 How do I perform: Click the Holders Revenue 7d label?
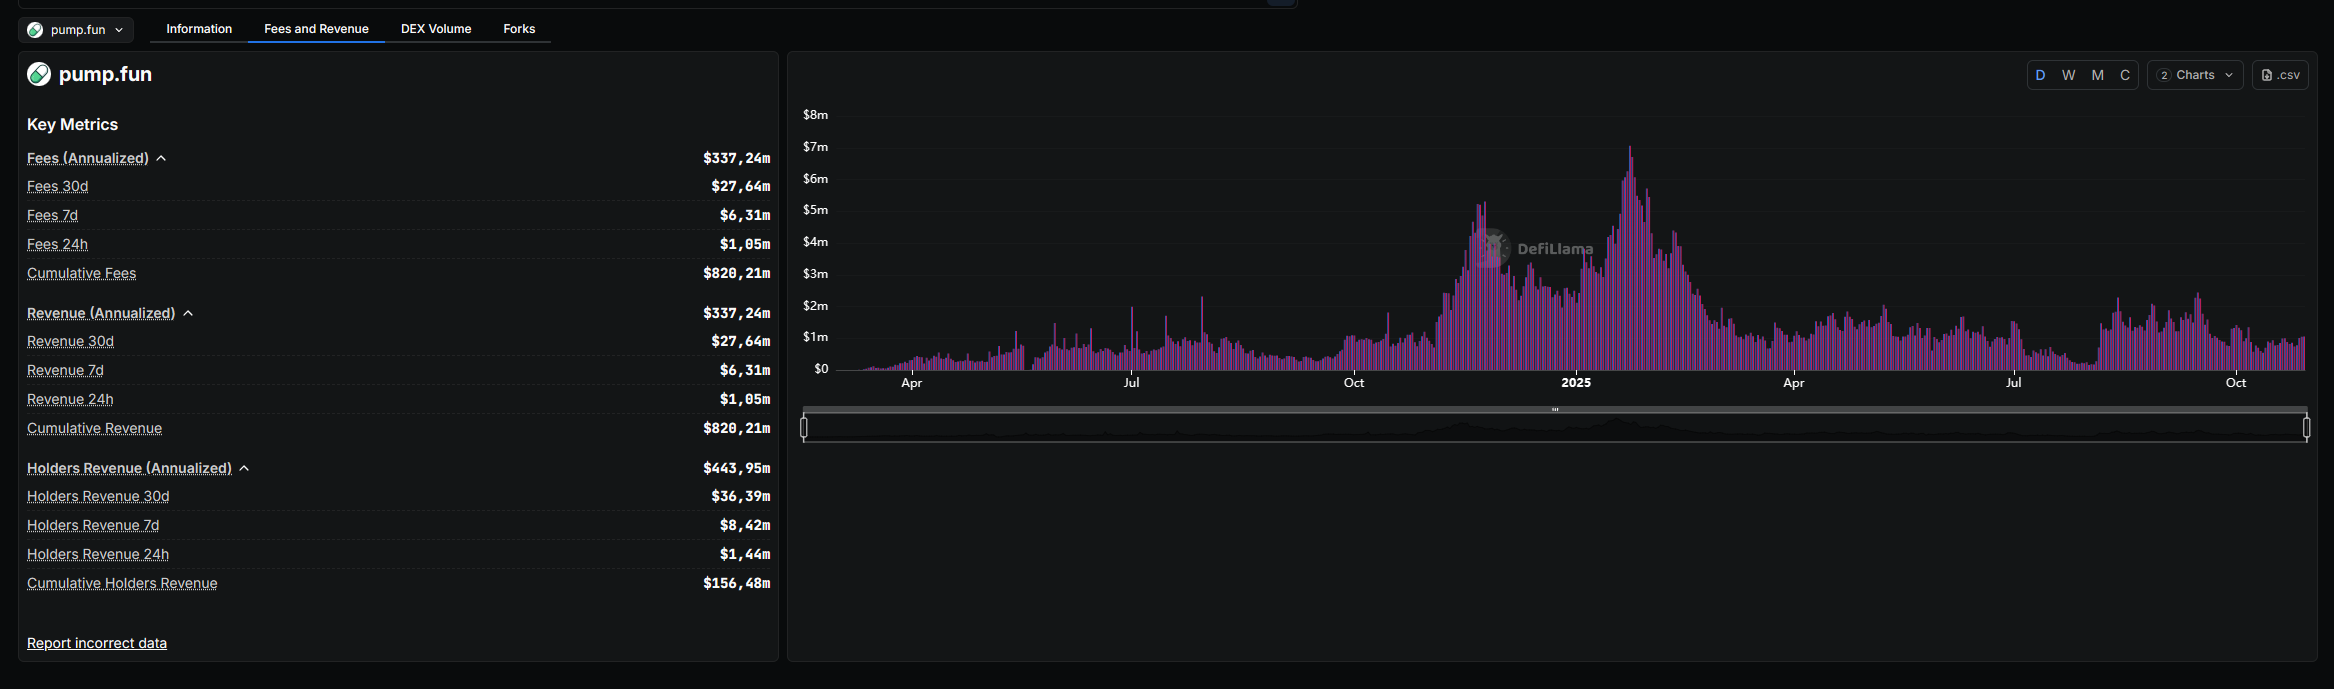point(93,525)
